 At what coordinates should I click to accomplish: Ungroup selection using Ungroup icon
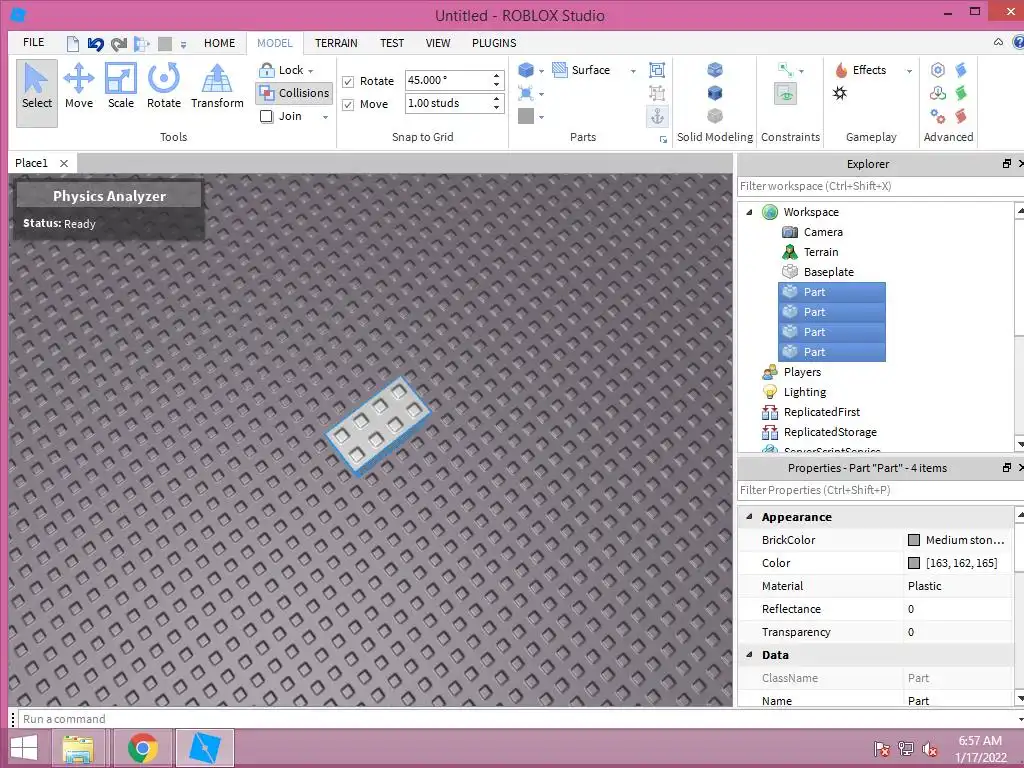(x=657, y=93)
